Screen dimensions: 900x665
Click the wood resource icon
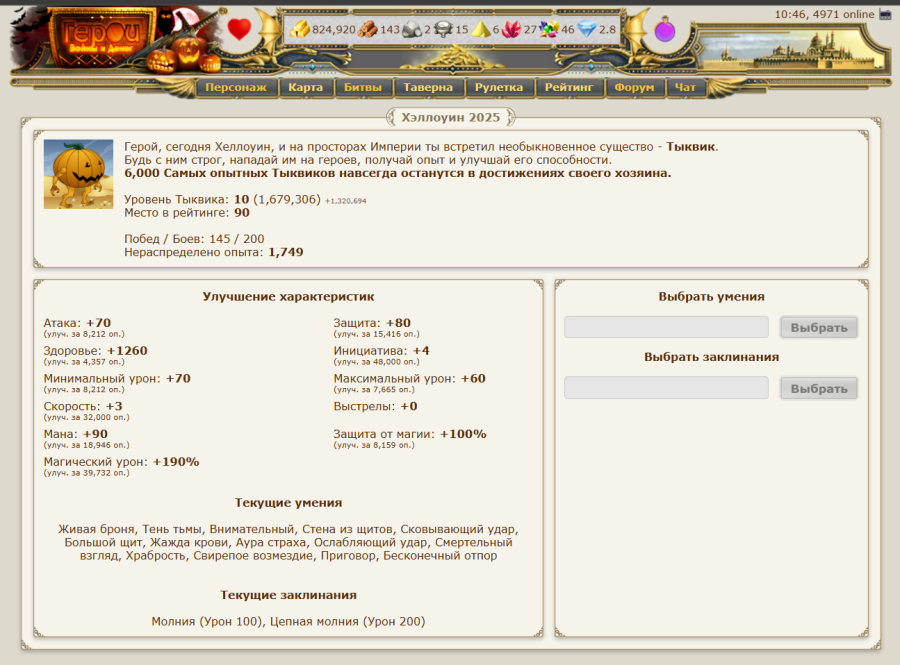367,30
